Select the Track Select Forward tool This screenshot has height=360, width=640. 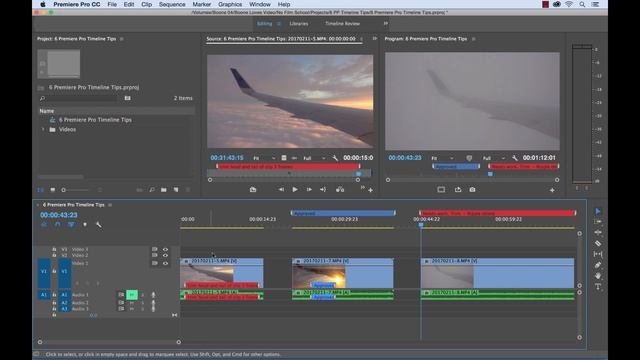tap(598, 222)
